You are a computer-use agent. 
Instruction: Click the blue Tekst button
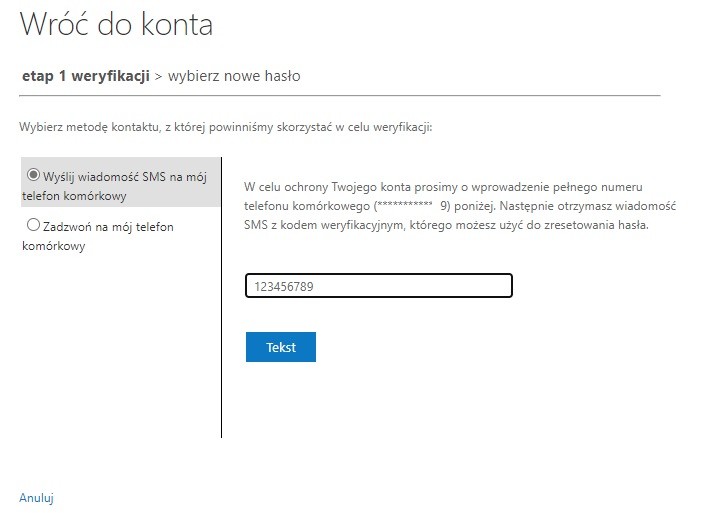[x=281, y=347]
